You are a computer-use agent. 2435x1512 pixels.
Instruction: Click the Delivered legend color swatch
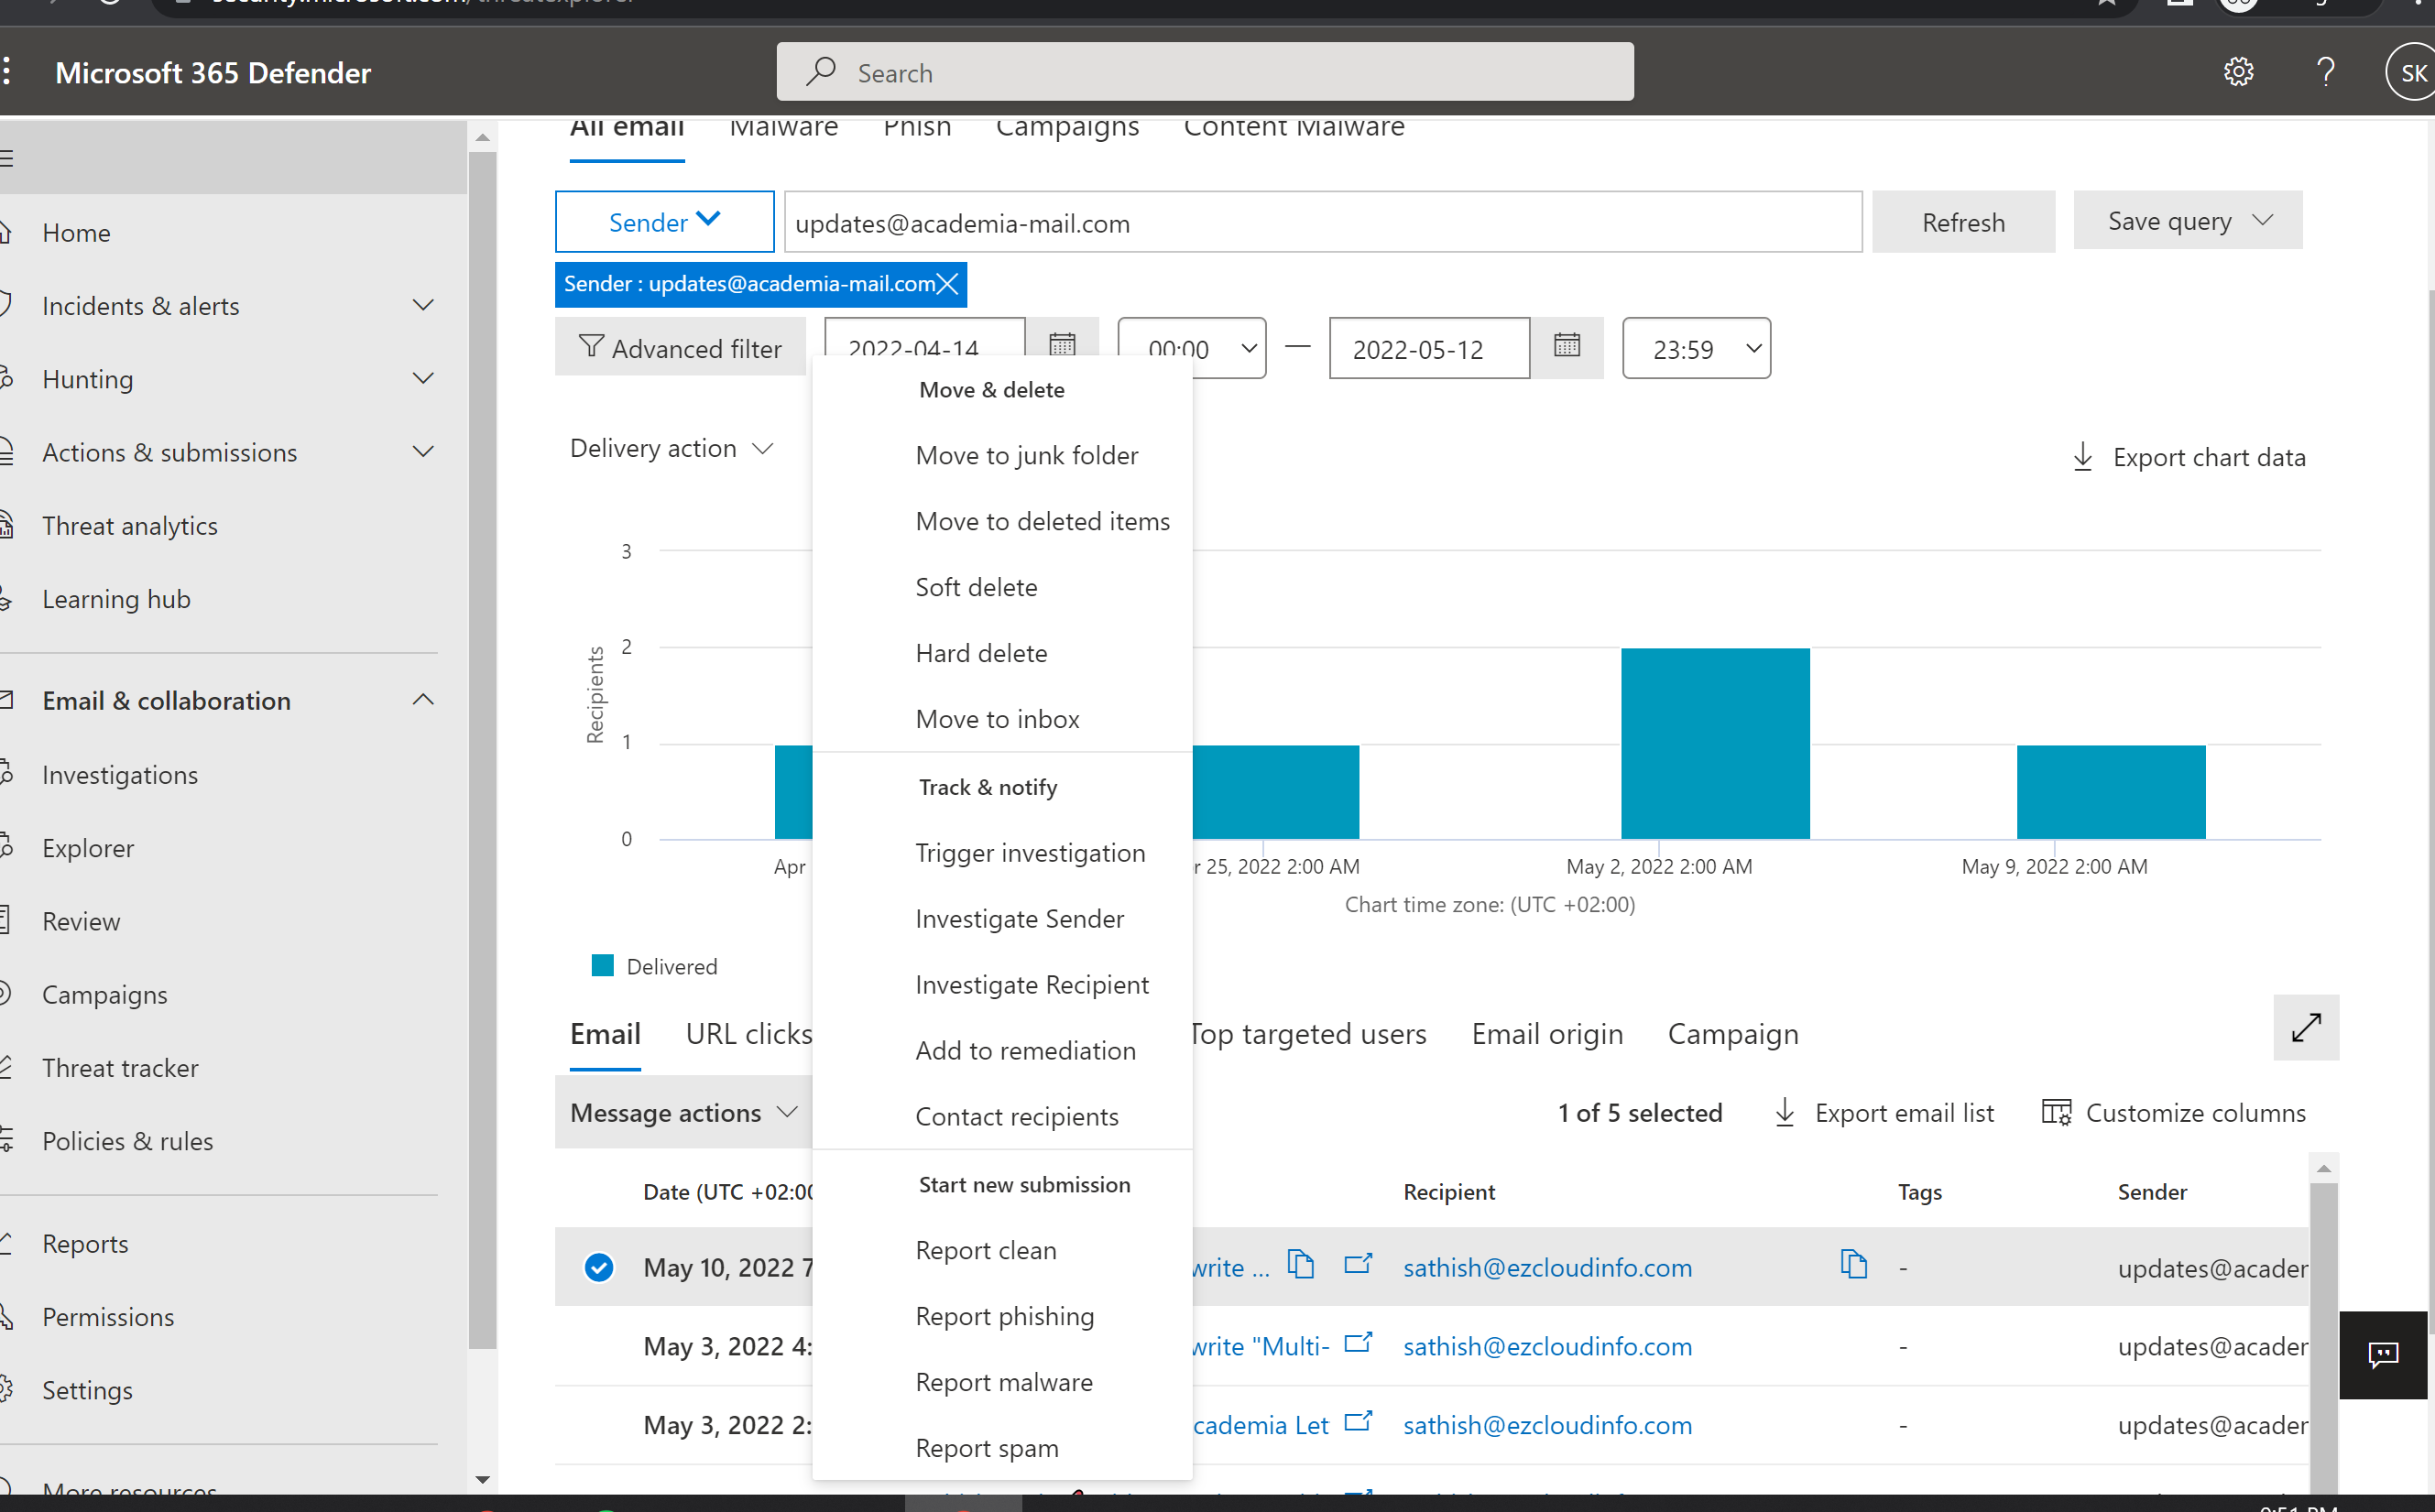click(x=602, y=966)
